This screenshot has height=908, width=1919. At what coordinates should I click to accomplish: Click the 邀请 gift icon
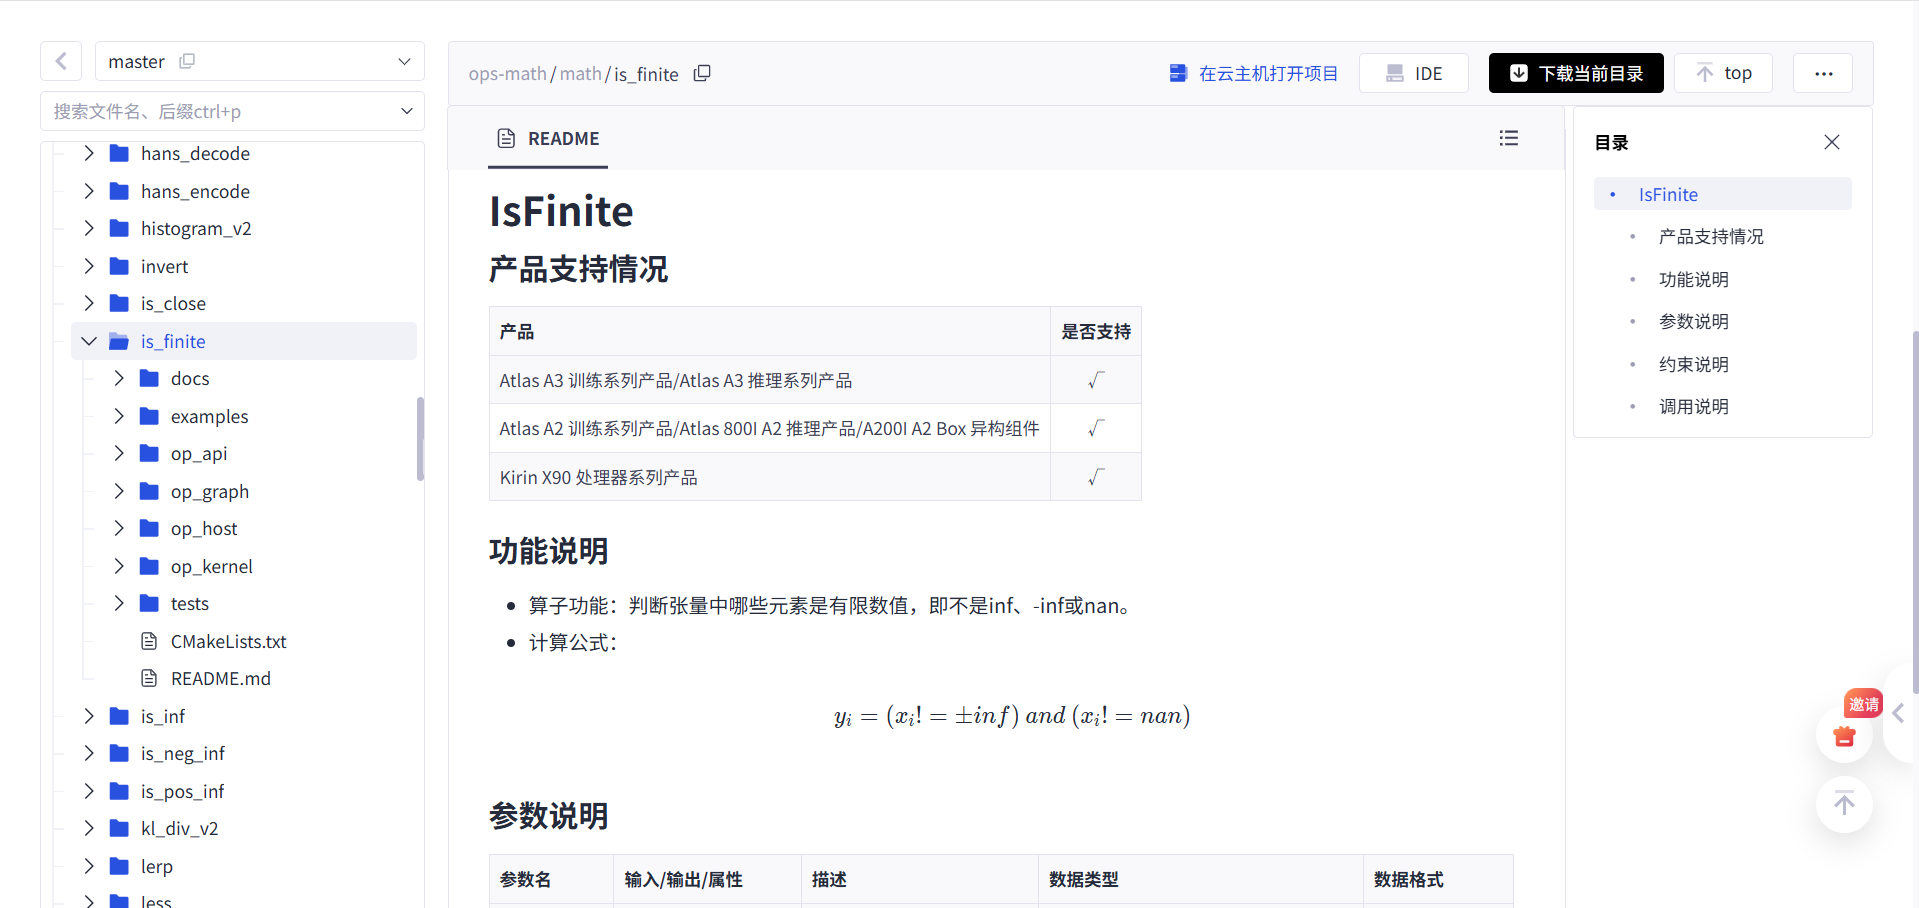(x=1844, y=735)
